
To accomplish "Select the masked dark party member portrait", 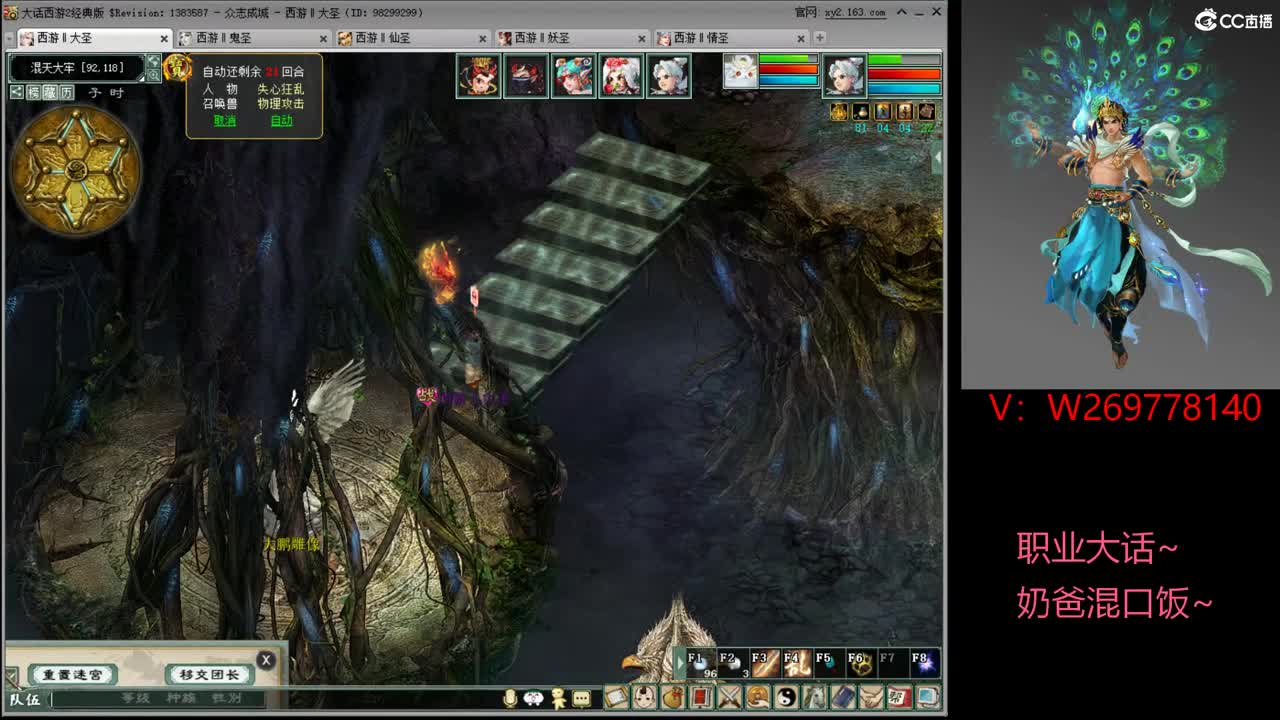I will [526, 76].
